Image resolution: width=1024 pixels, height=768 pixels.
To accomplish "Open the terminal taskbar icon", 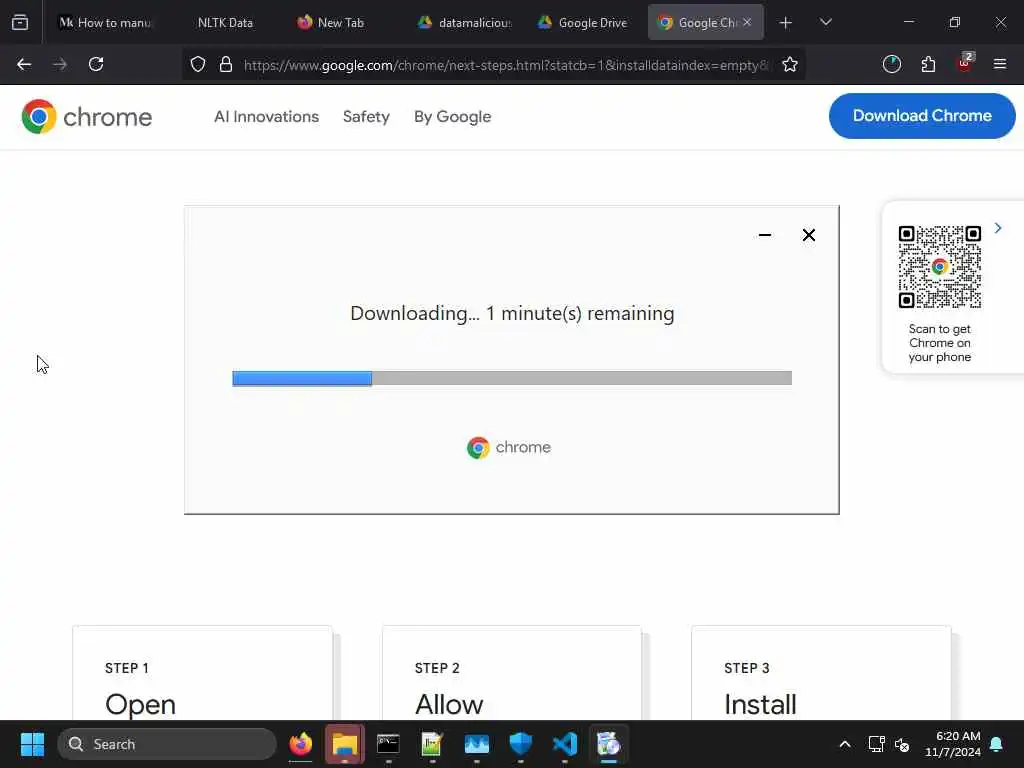I will (388, 744).
